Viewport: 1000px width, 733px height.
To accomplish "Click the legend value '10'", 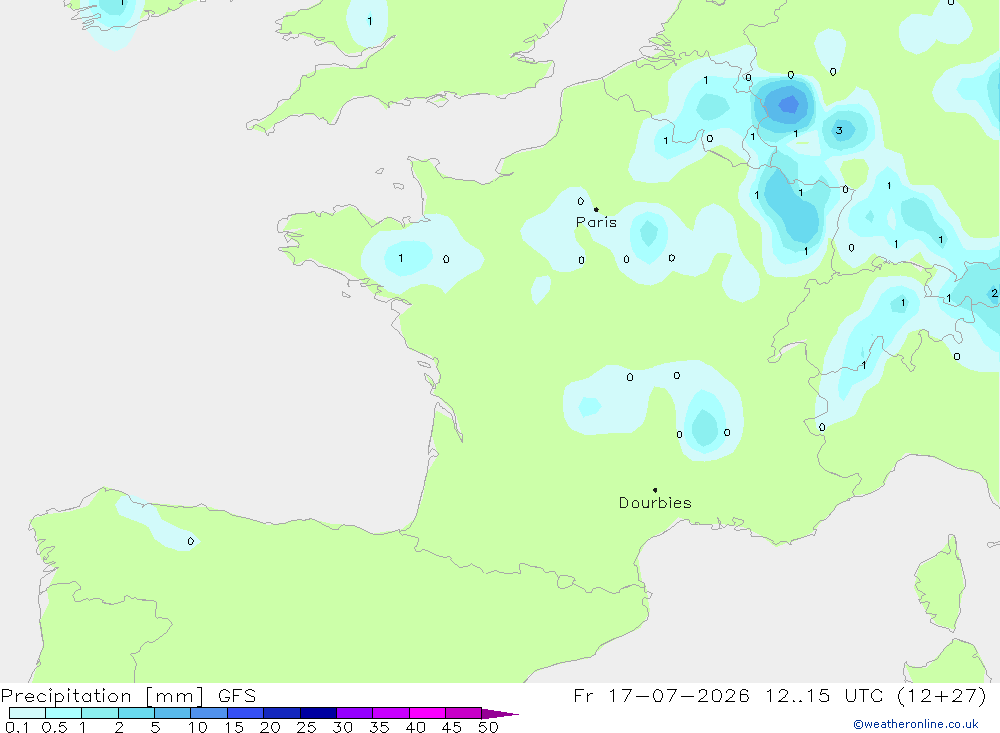I will (198, 727).
